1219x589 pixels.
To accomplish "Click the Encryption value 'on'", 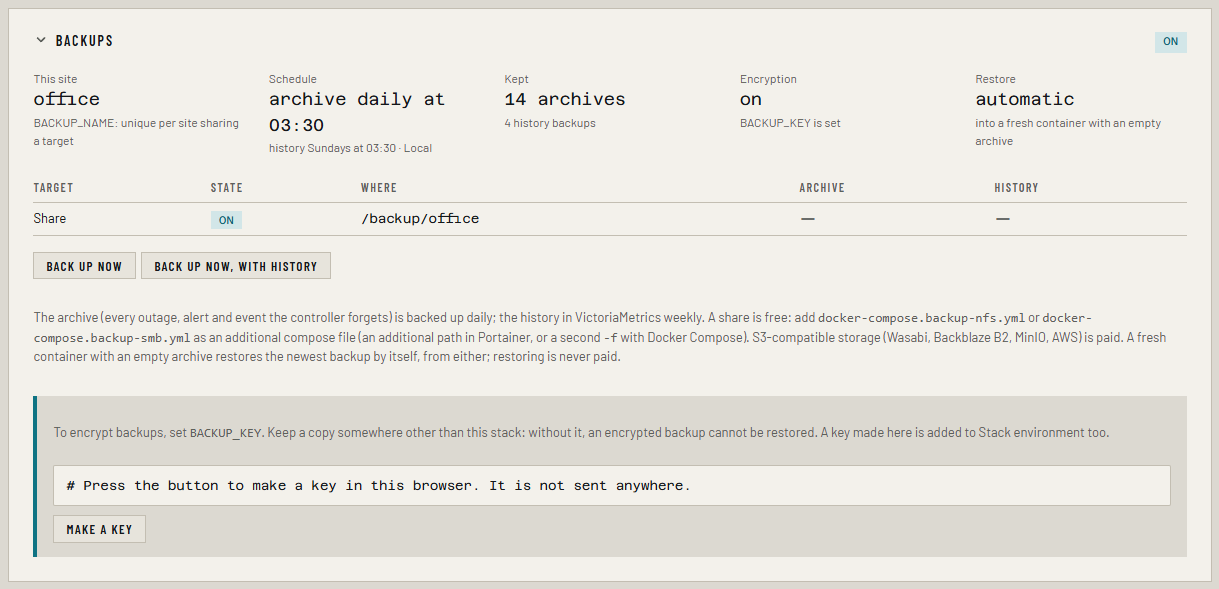I will point(751,99).
